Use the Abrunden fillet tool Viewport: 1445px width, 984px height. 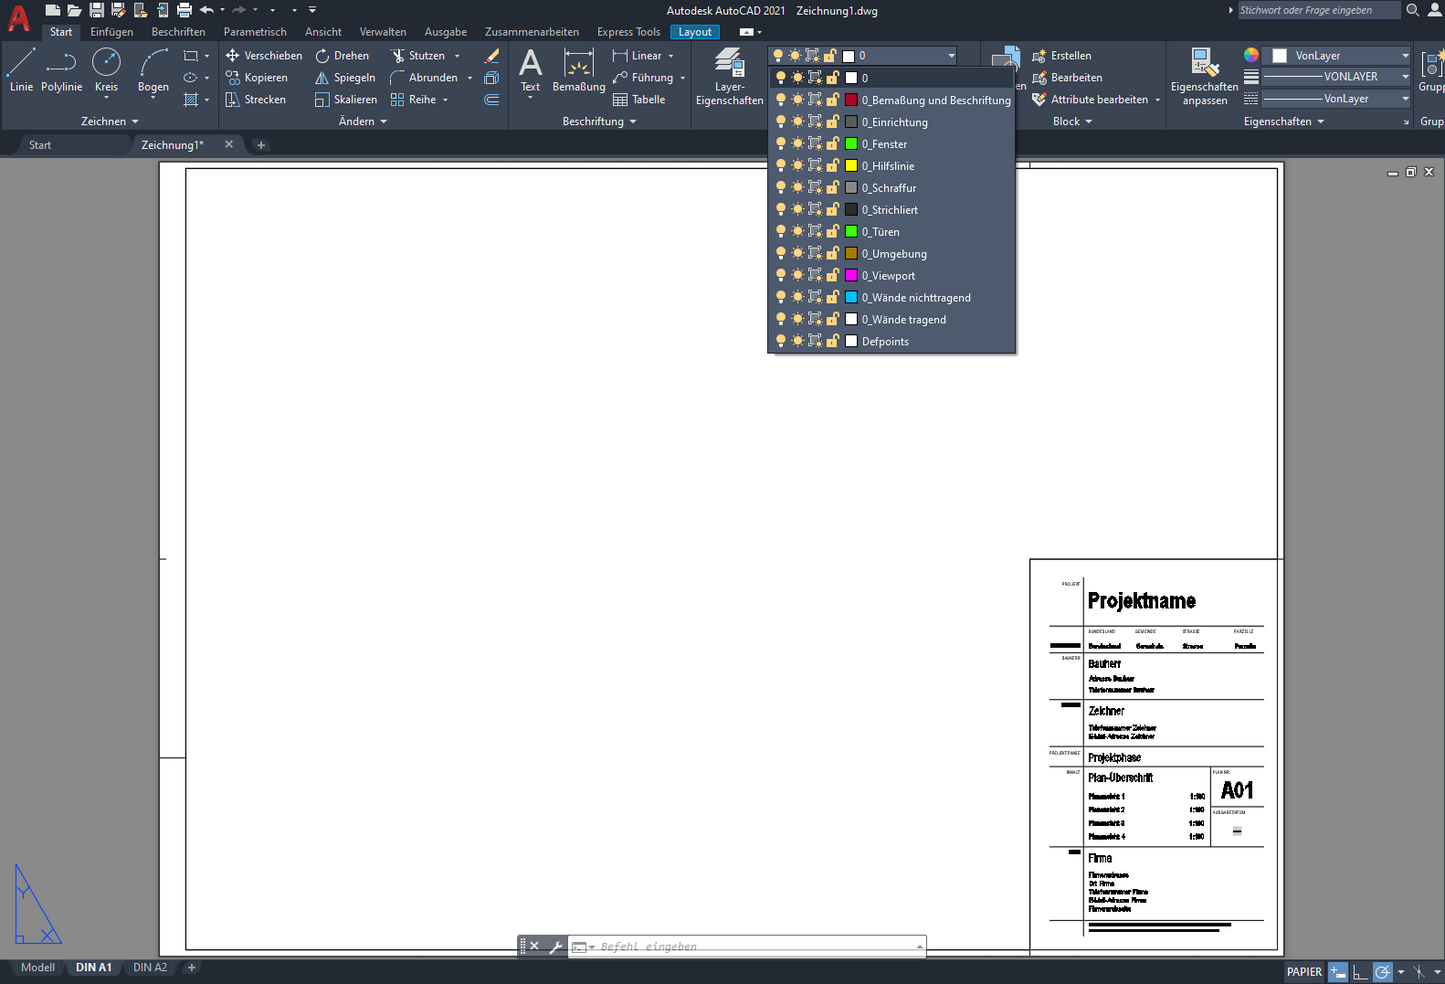coord(423,78)
